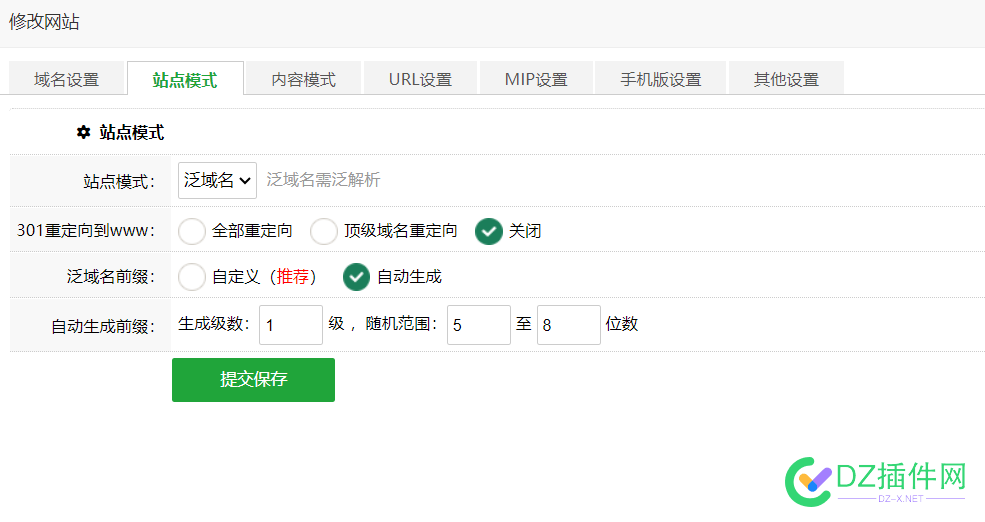Go to the MIP设置 tab
Image resolution: width=985 pixels, height=522 pixels.
536,79
